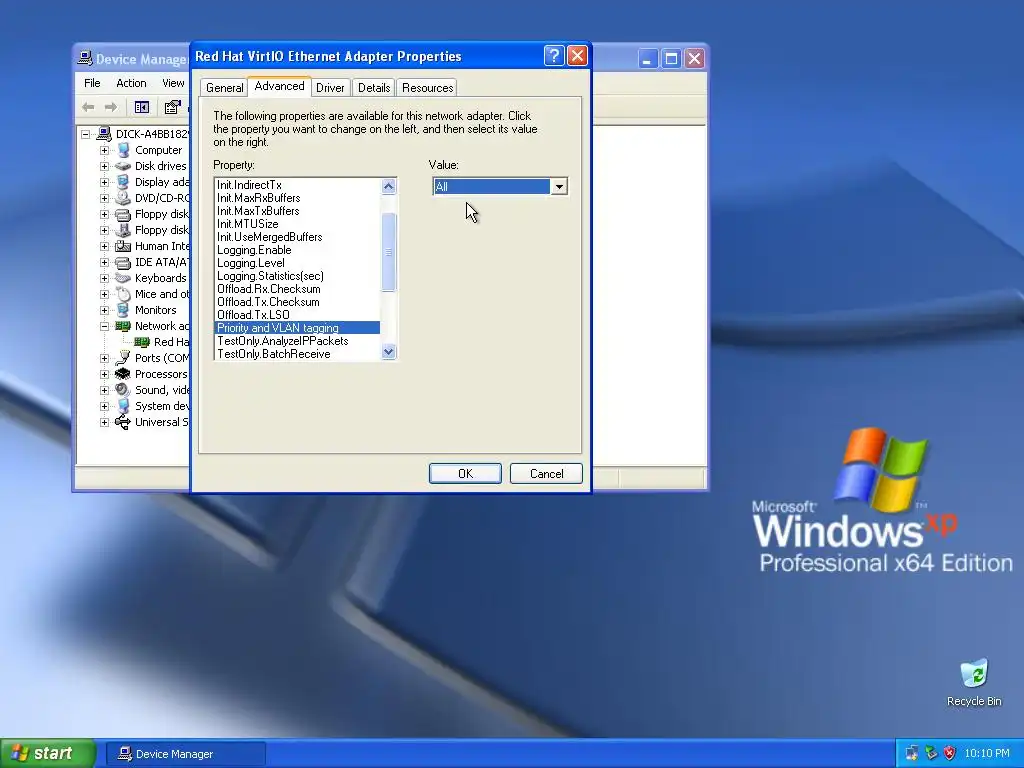Open the View menu in Device Manager
The image size is (1024, 768).
(172, 83)
